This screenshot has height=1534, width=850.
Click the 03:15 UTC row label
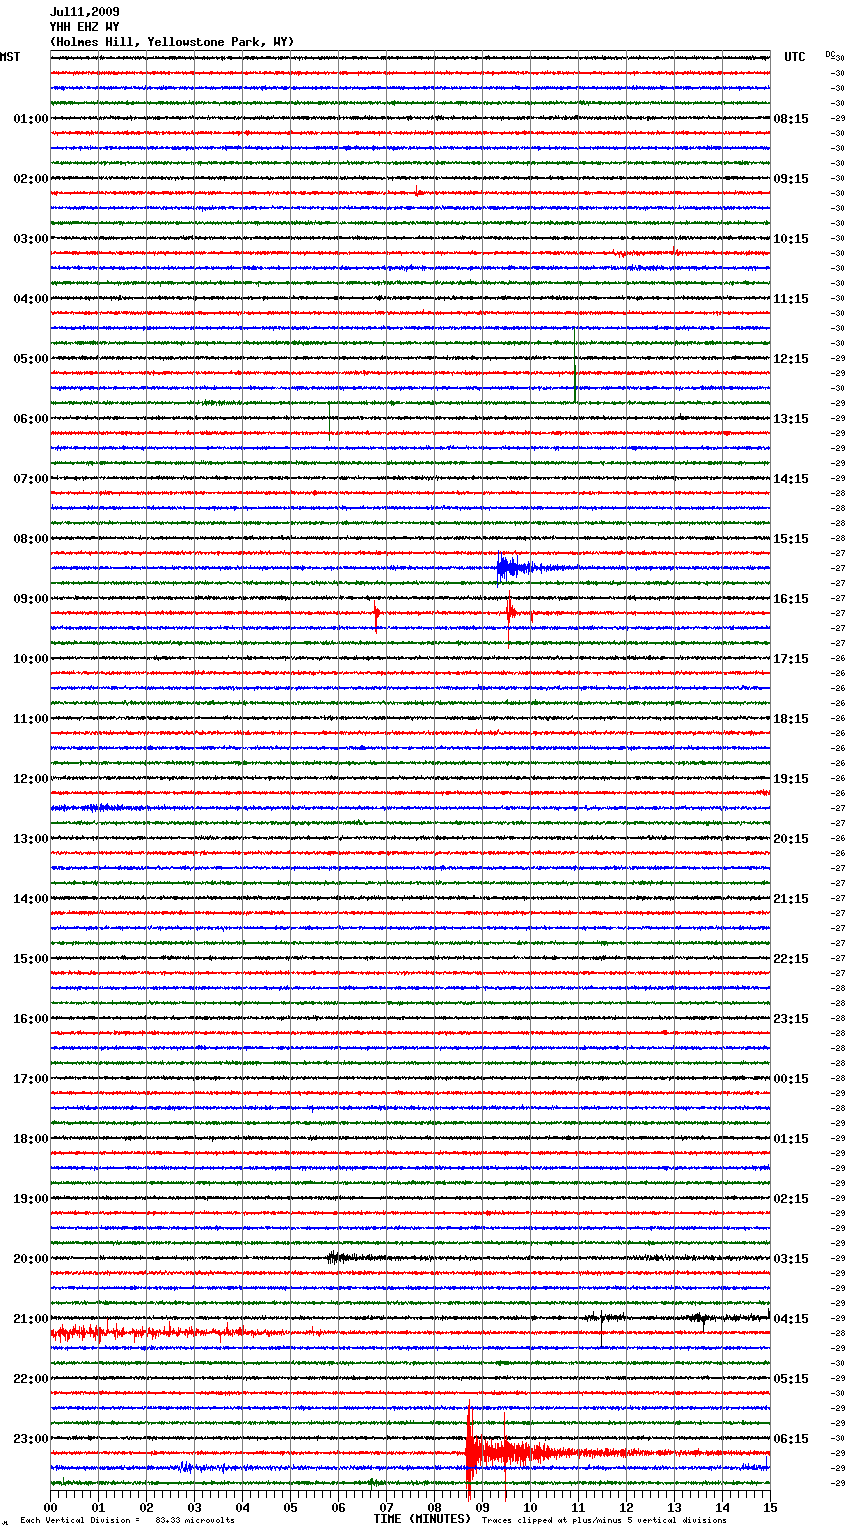791,1259
